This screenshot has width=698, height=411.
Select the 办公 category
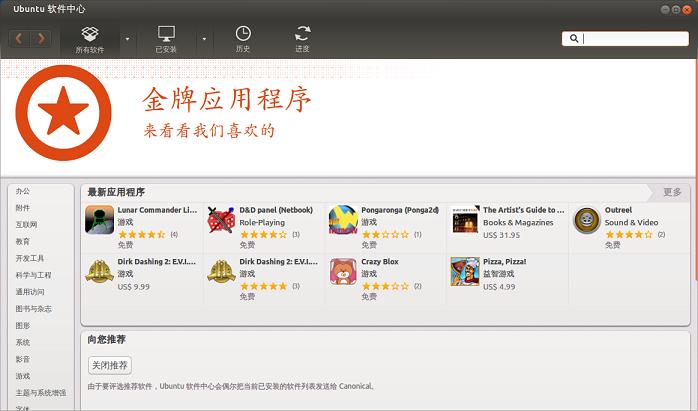point(23,191)
